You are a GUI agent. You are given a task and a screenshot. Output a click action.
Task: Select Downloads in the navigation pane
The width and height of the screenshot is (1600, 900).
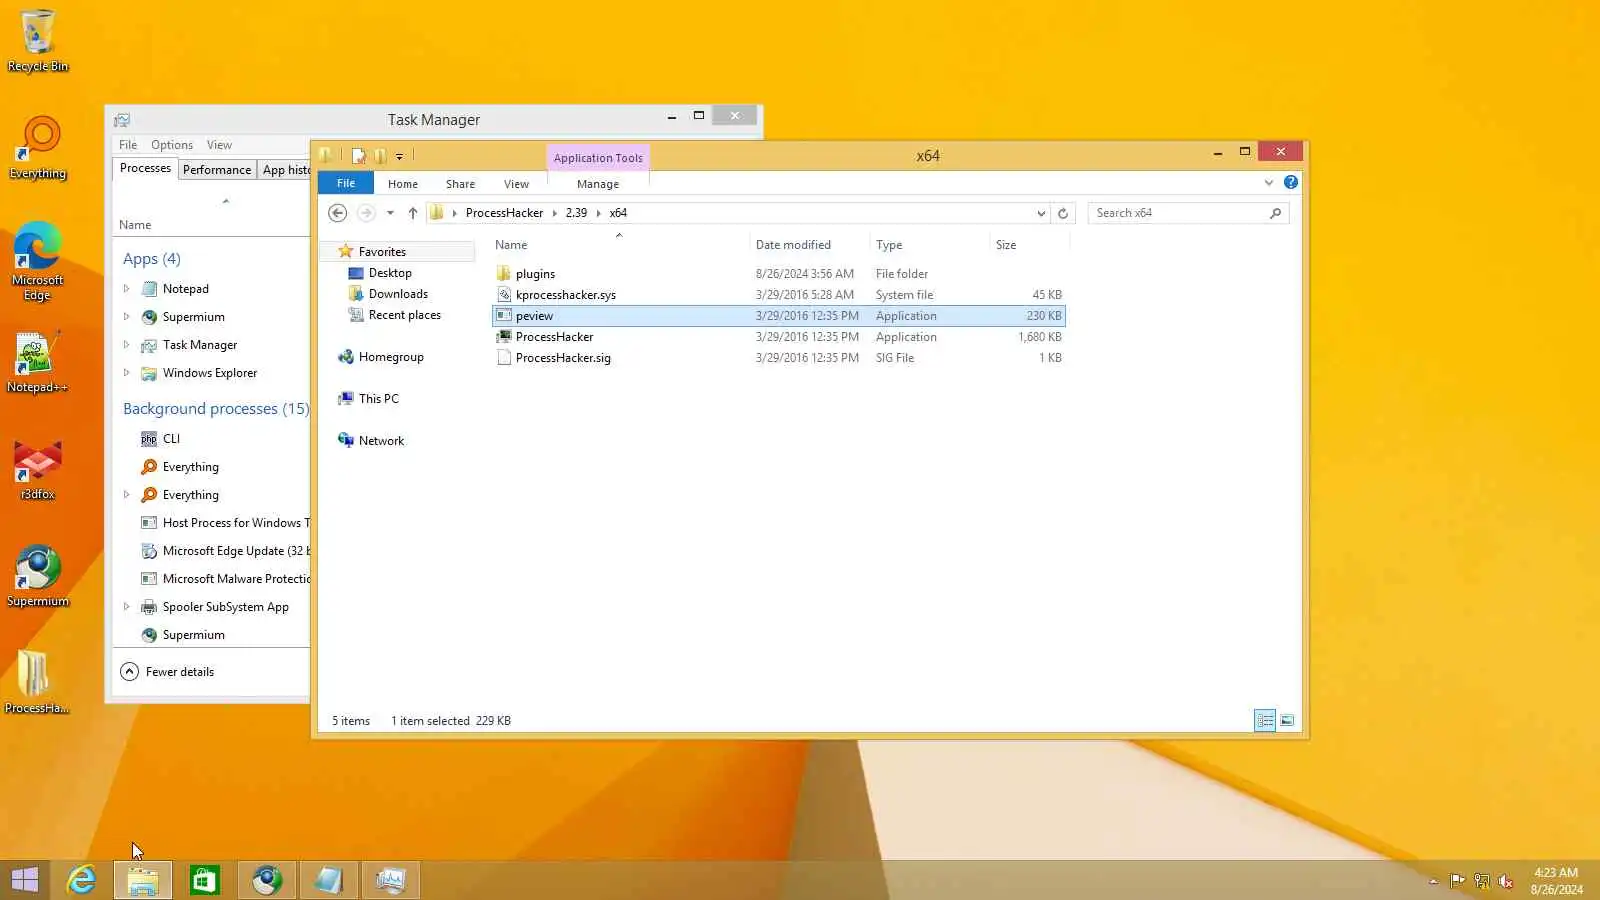pos(388,294)
